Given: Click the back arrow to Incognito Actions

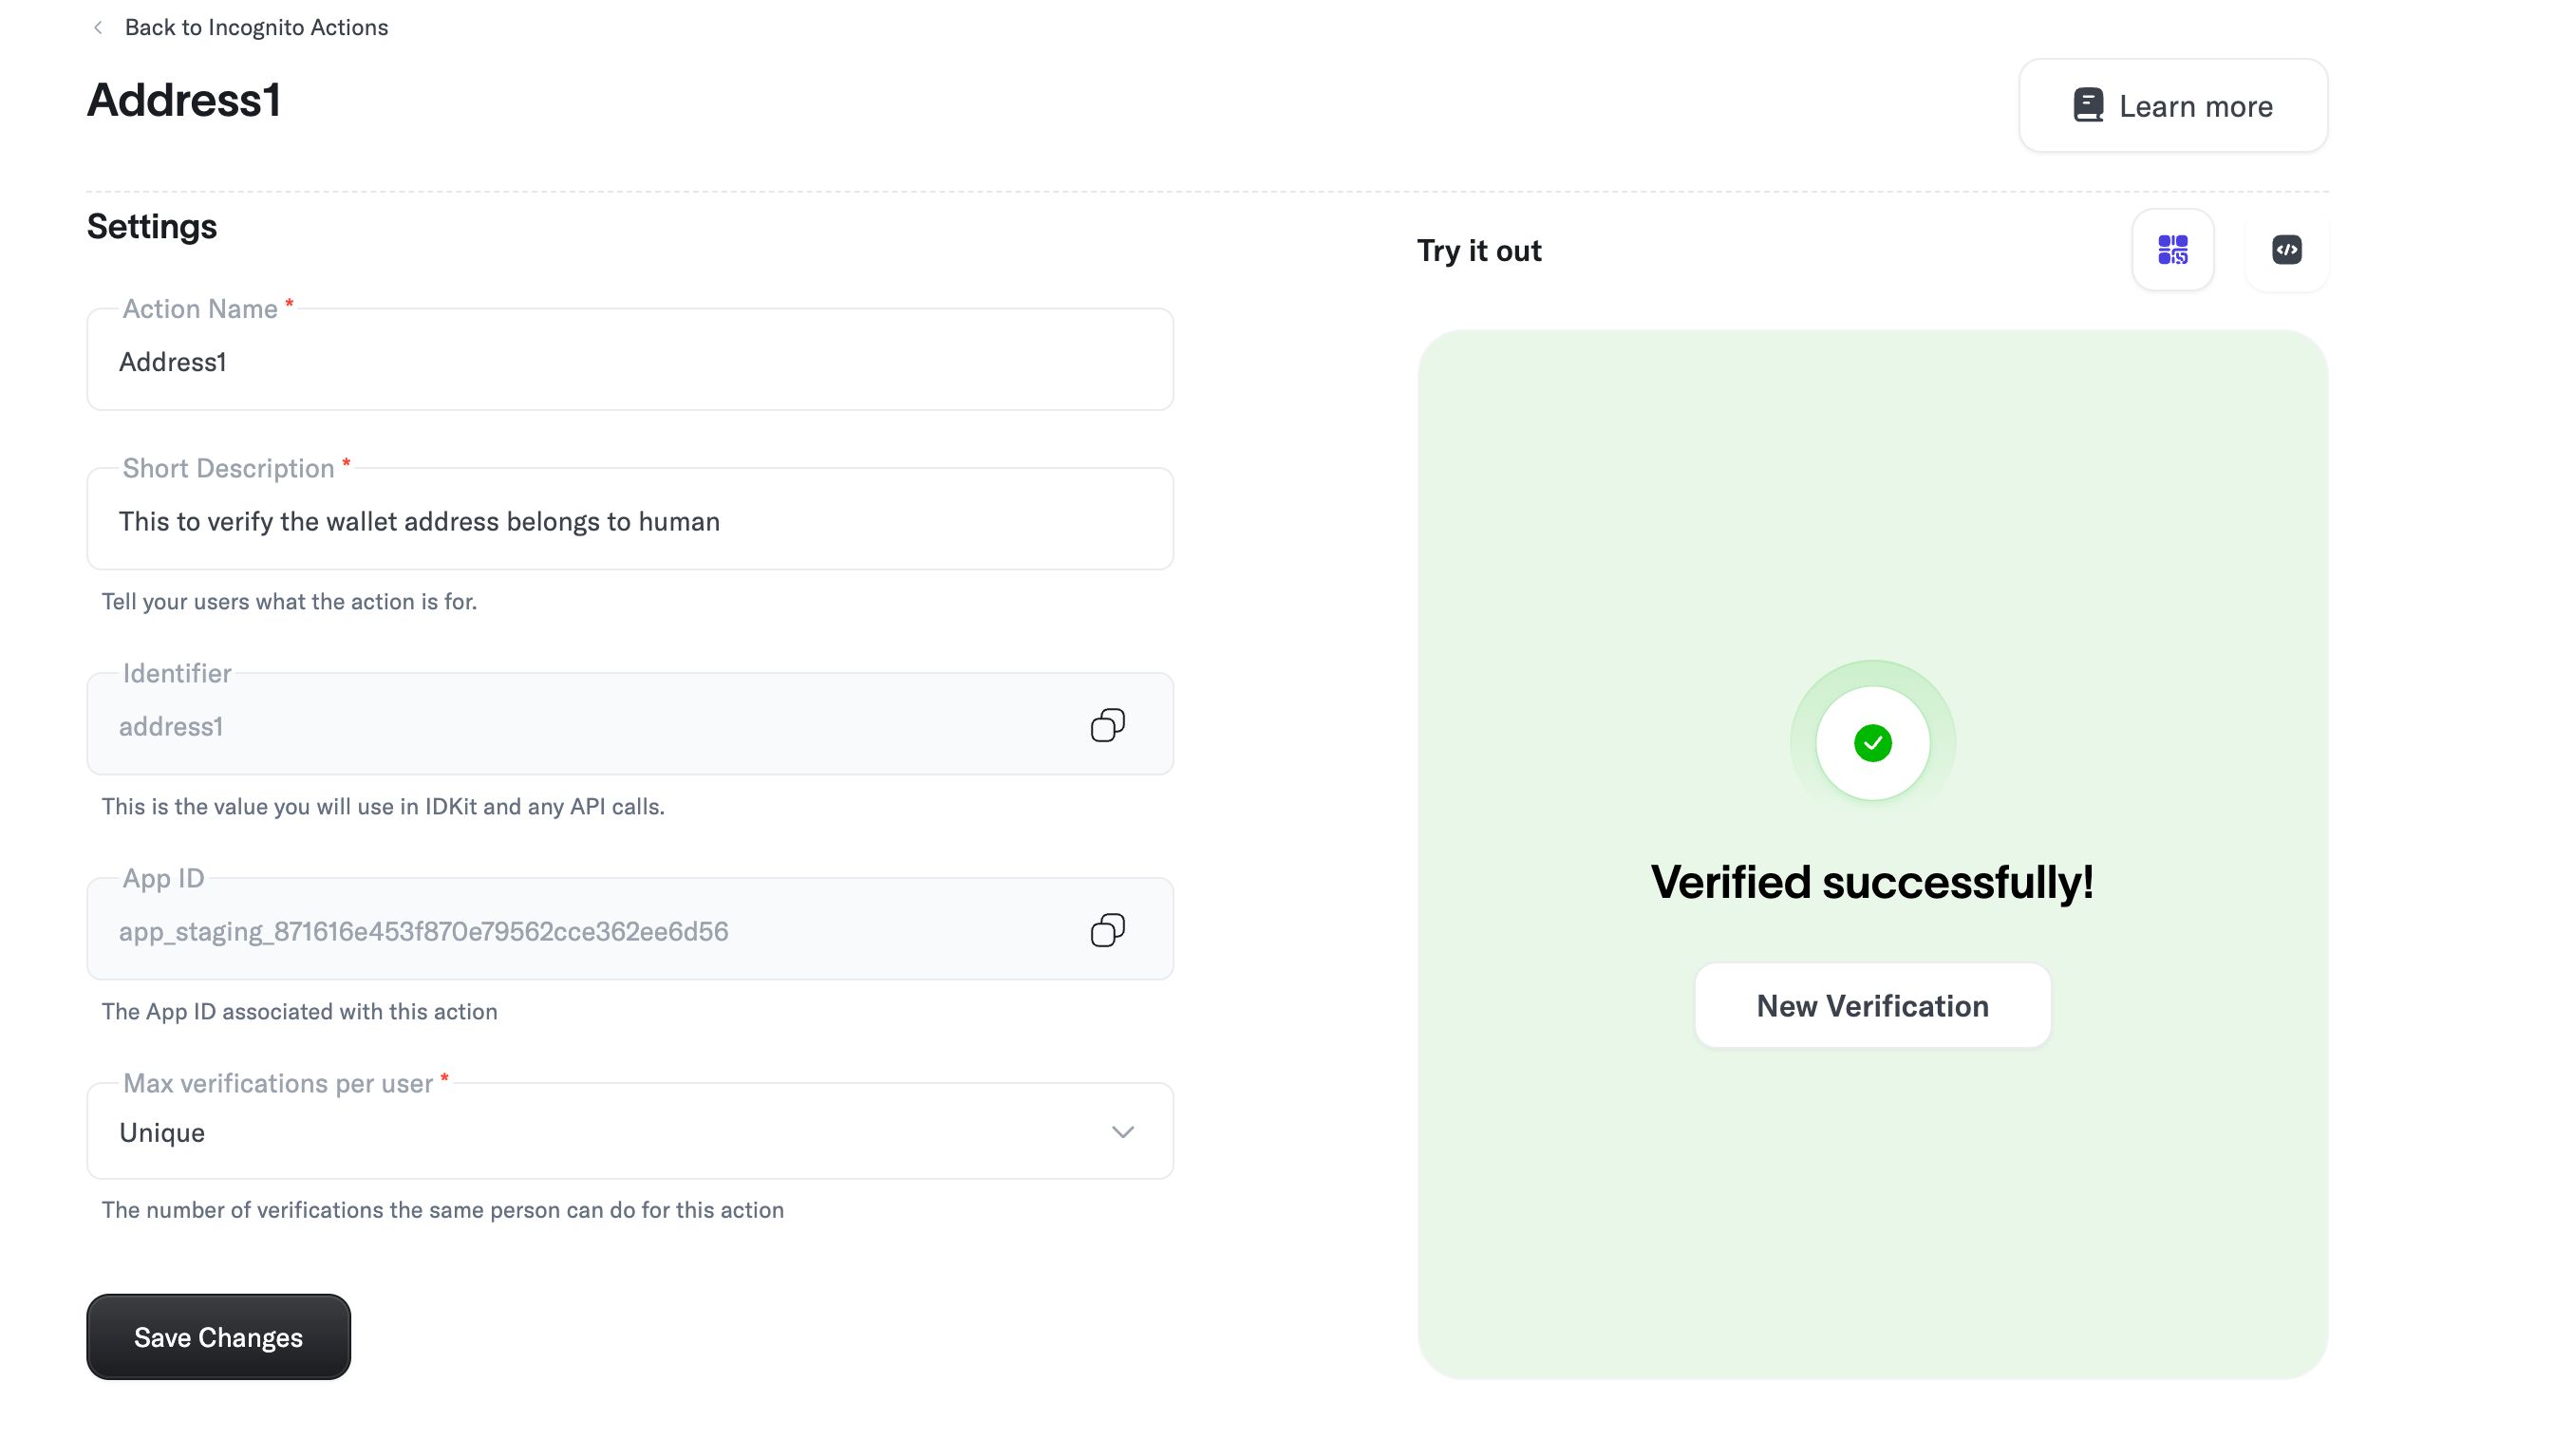Looking at the screenshot, I should tap(97, 28).
